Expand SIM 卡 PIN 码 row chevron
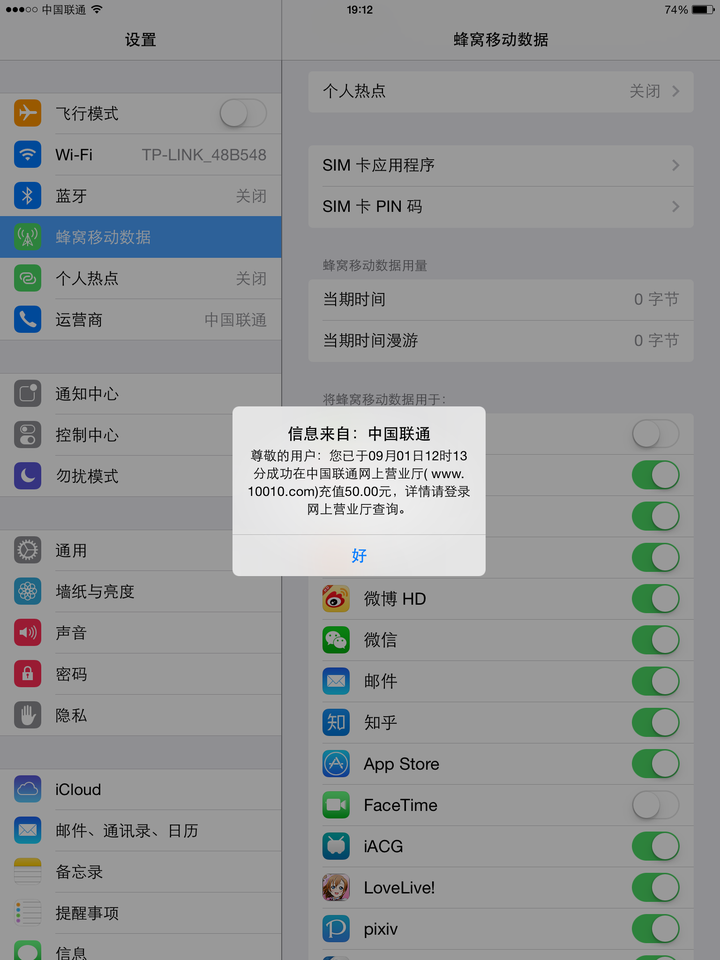 click(676, 206)
